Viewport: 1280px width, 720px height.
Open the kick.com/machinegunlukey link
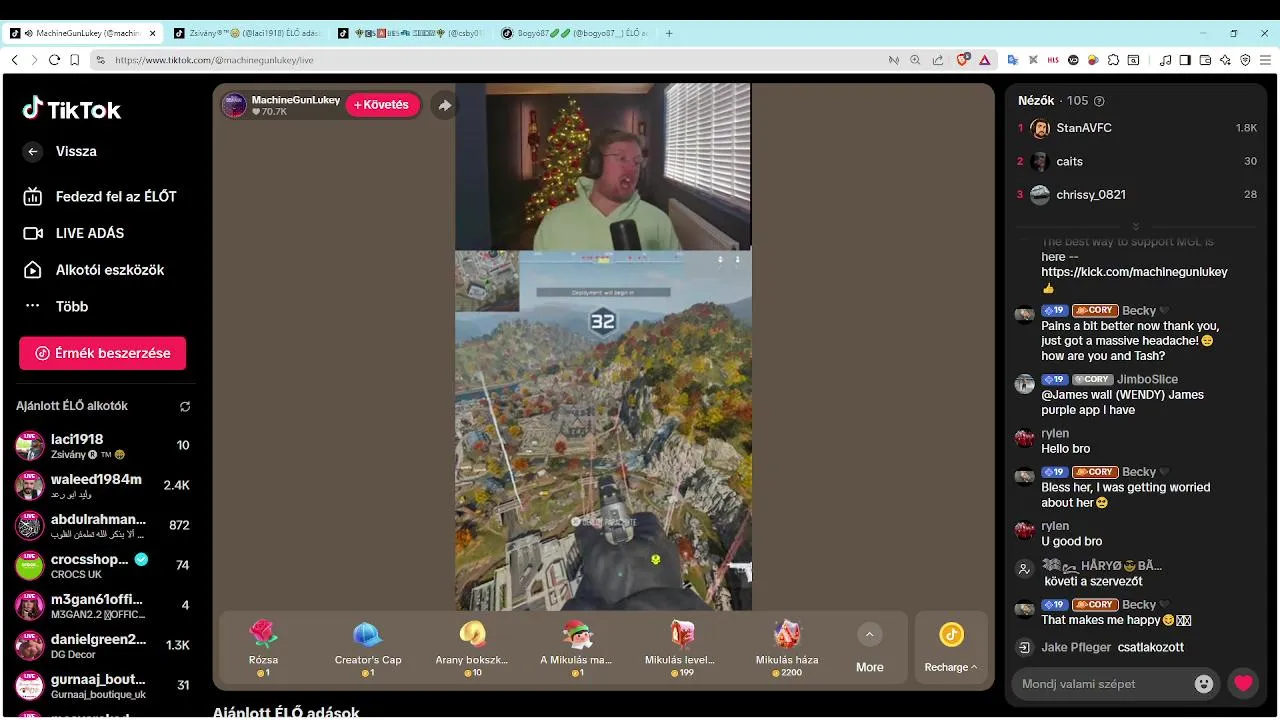tap(1134, 272)
